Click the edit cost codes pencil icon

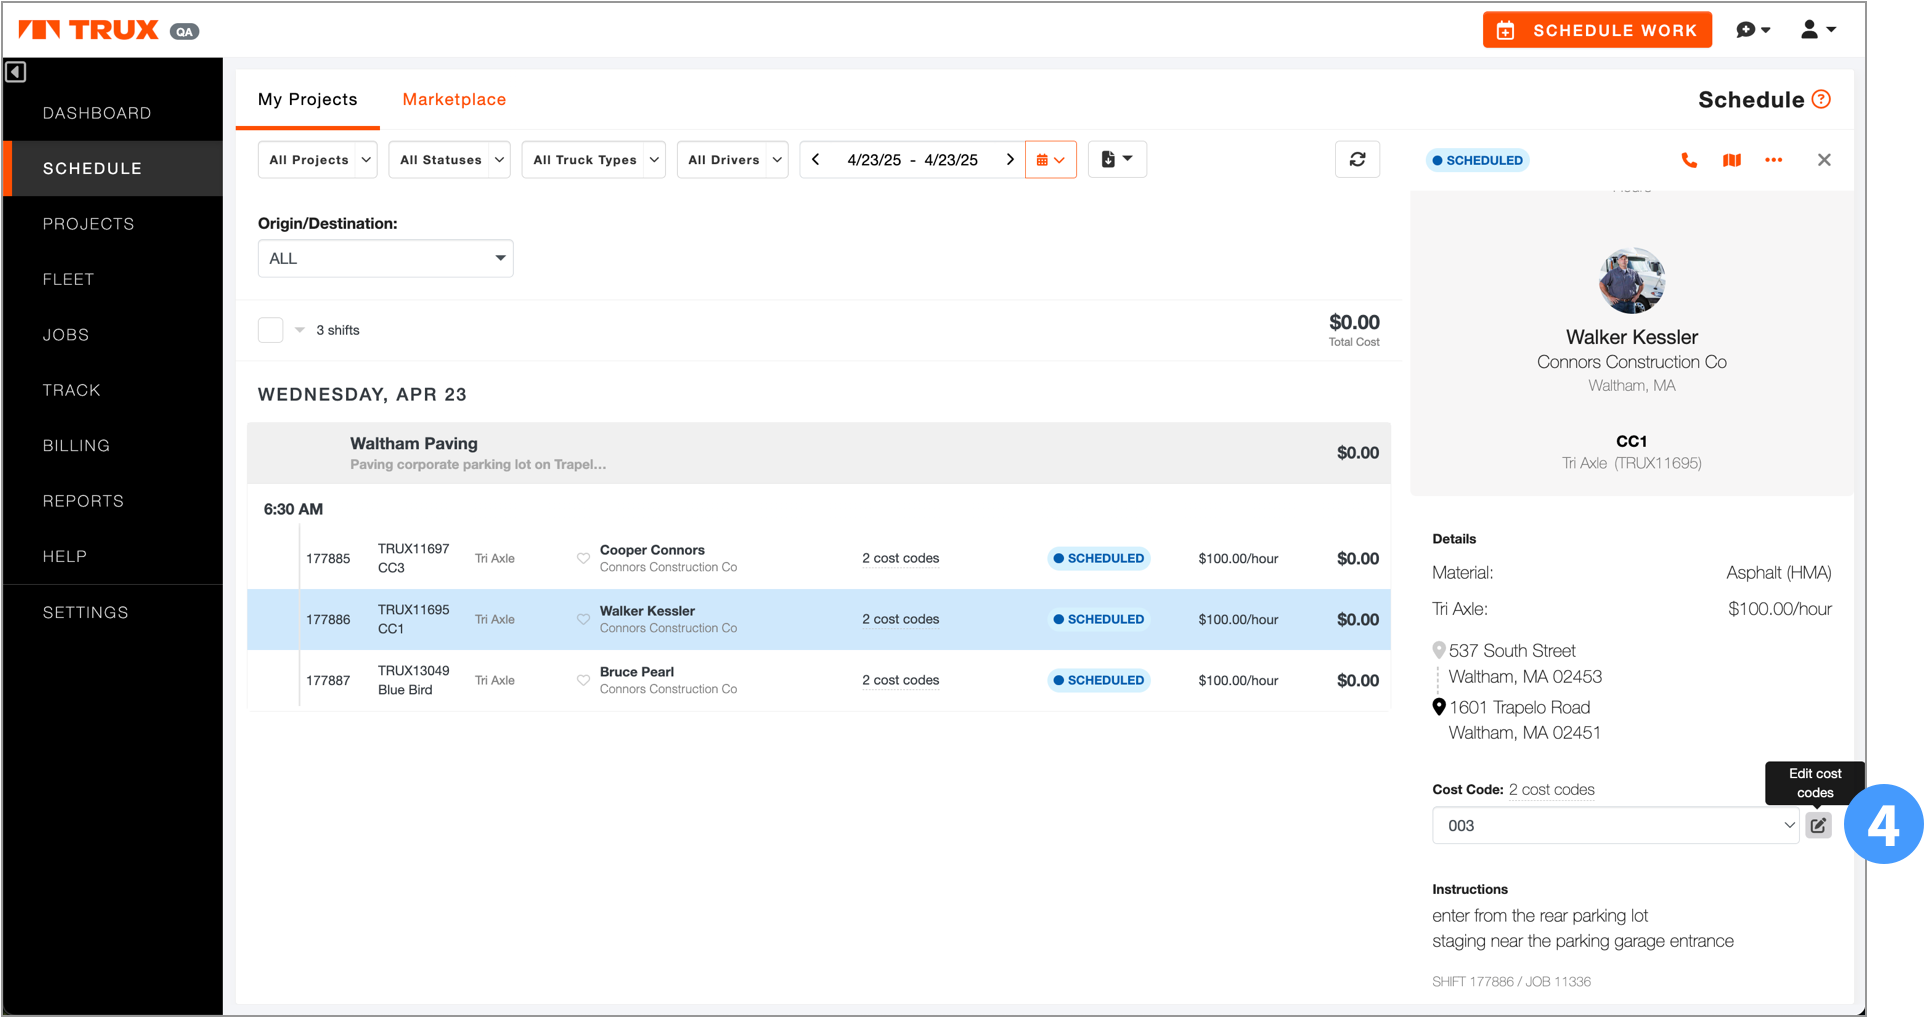point(1818,825)
